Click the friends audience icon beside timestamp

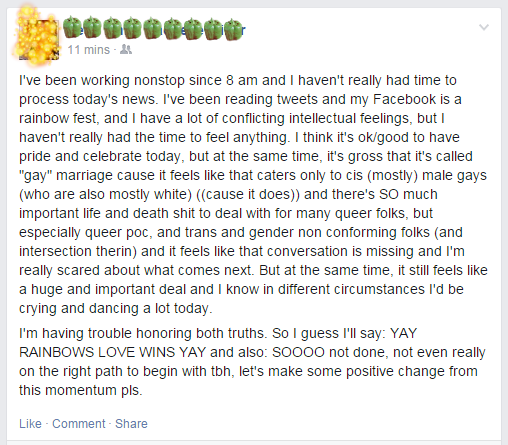(x=126, y=50)
